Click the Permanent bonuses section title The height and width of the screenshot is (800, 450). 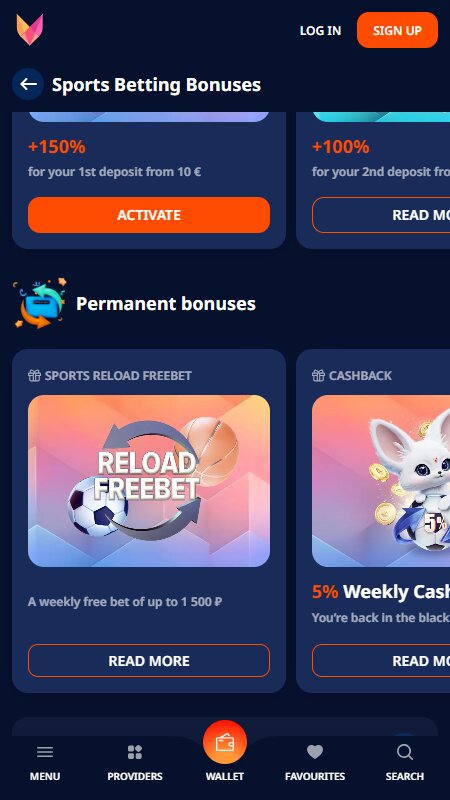coord(166,304)
